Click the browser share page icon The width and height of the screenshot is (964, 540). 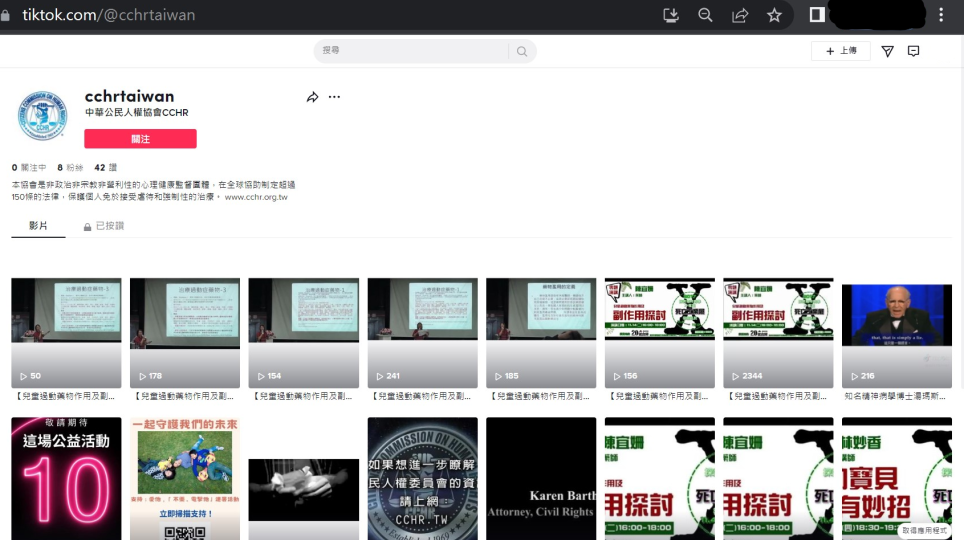(x=740, y=15)
